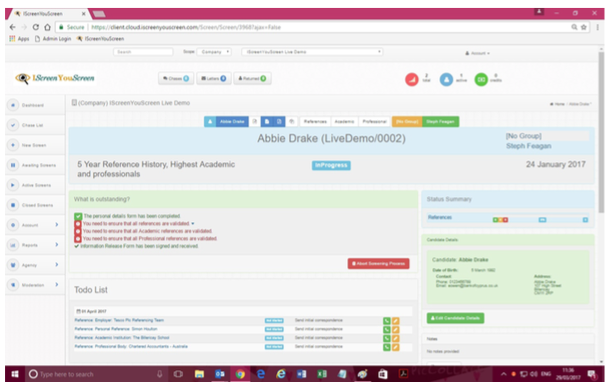This screenshot has width=609, height=388.
Task: Click the green phone icon for Tesco reference
Action: [x=386, y=321]
